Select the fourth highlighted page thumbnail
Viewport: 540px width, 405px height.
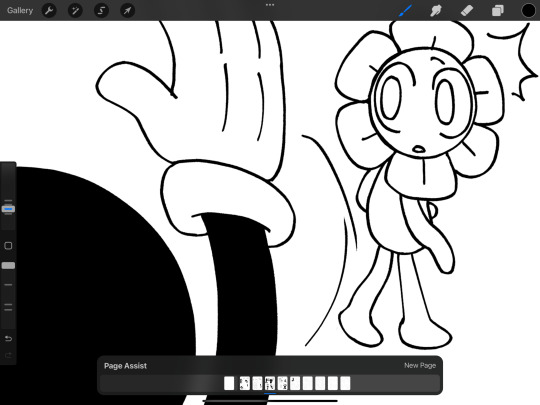[270, 383]
